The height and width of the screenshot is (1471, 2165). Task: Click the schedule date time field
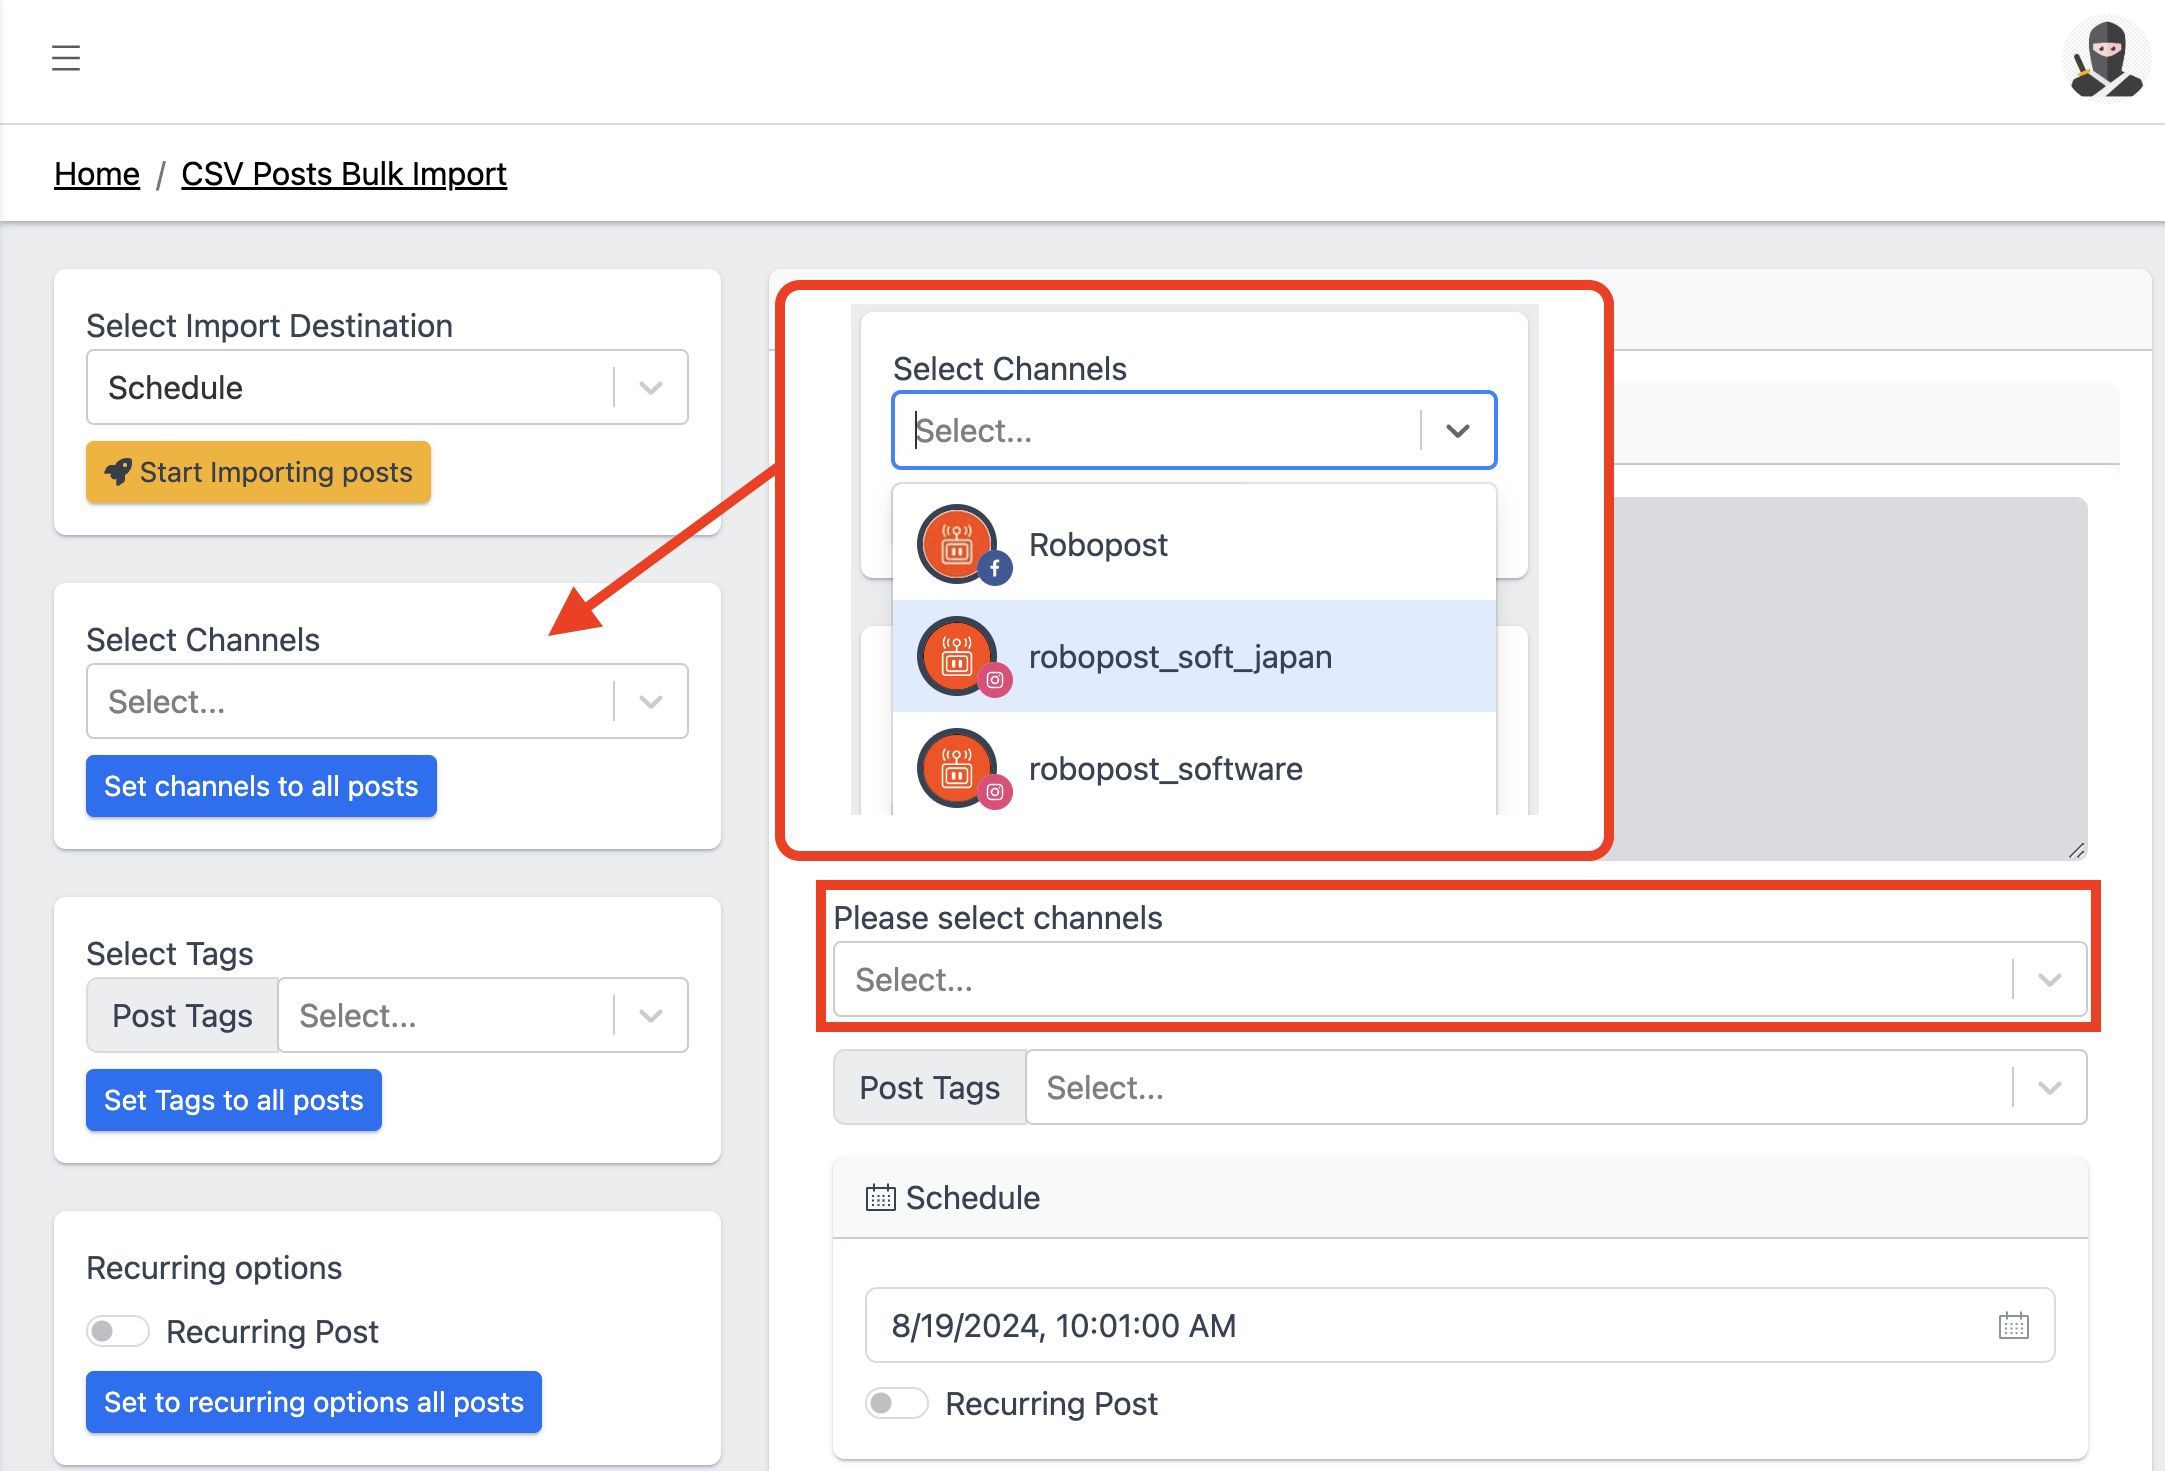coord(1460,1325)
